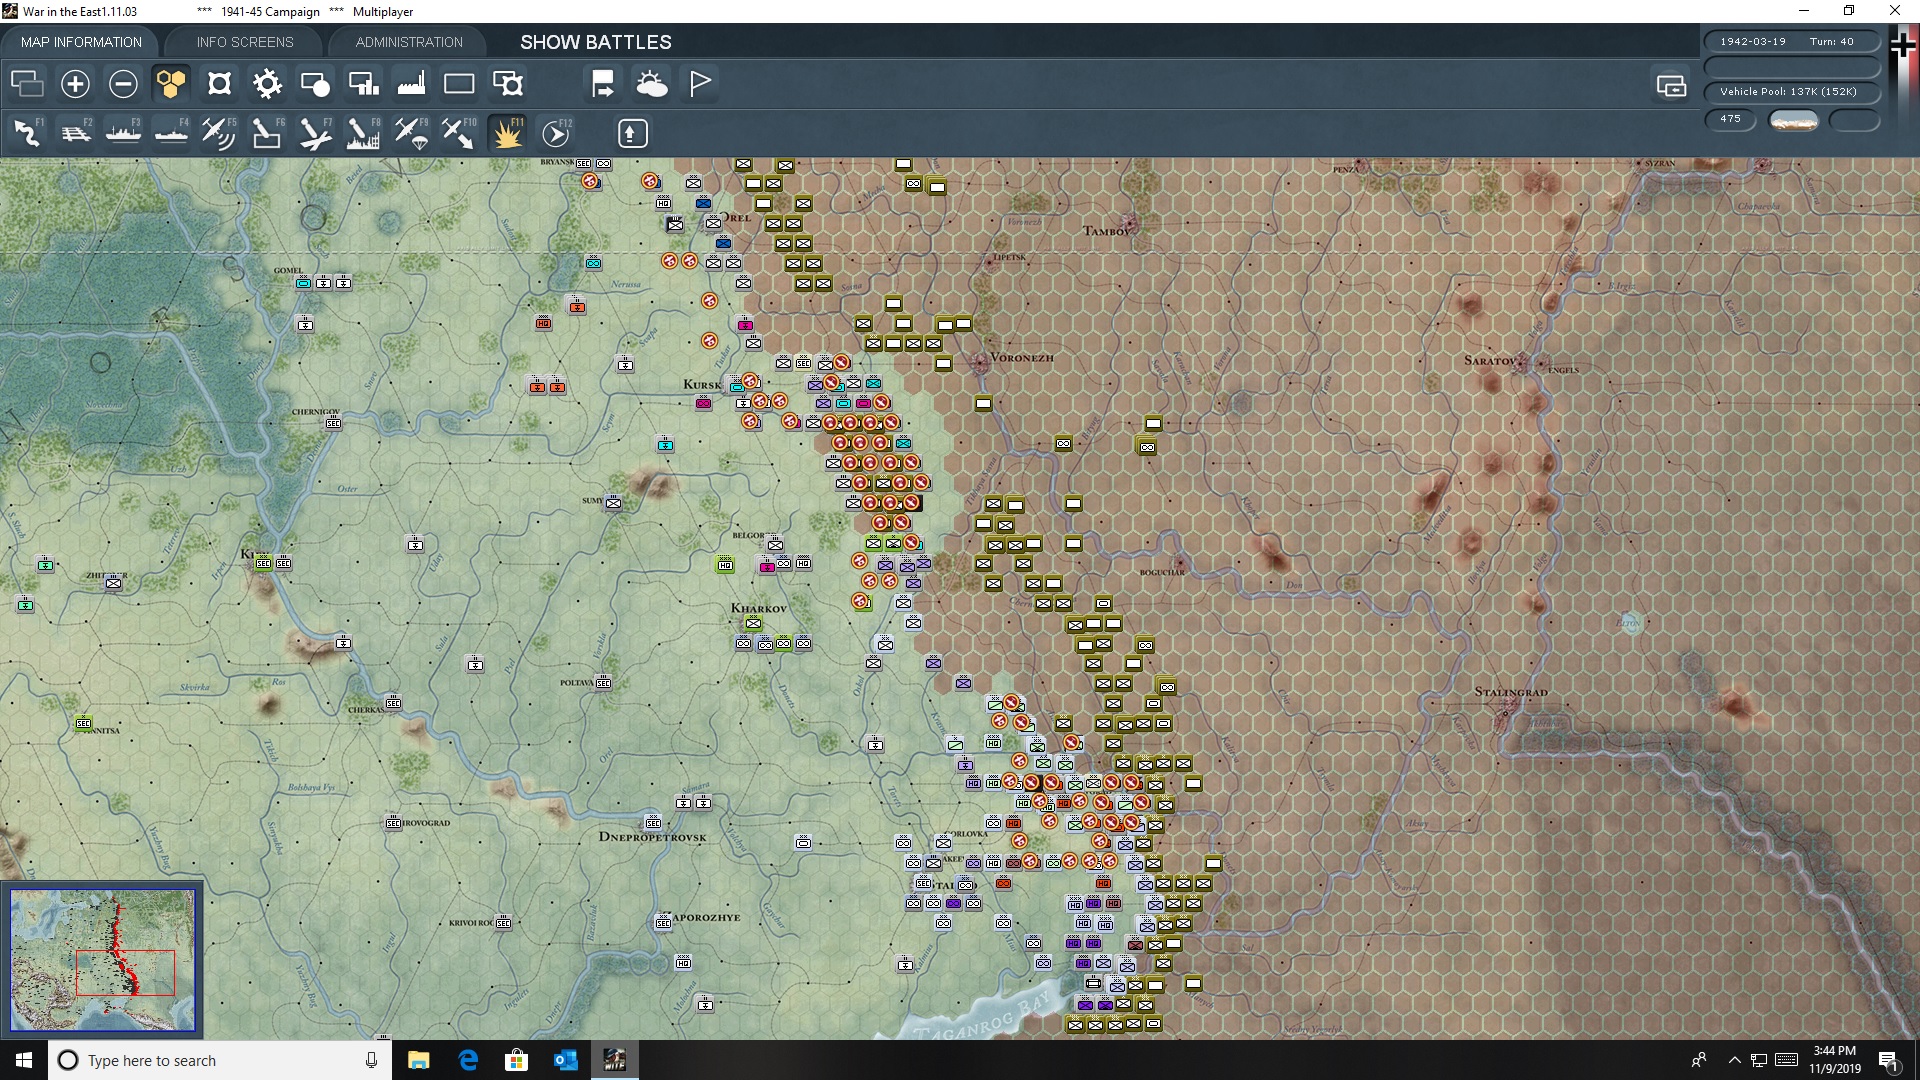The width and height of the screenshot is (1920, 1080).
Task: Select F9 air transport mode icon
Action: [x=411, y=133]
